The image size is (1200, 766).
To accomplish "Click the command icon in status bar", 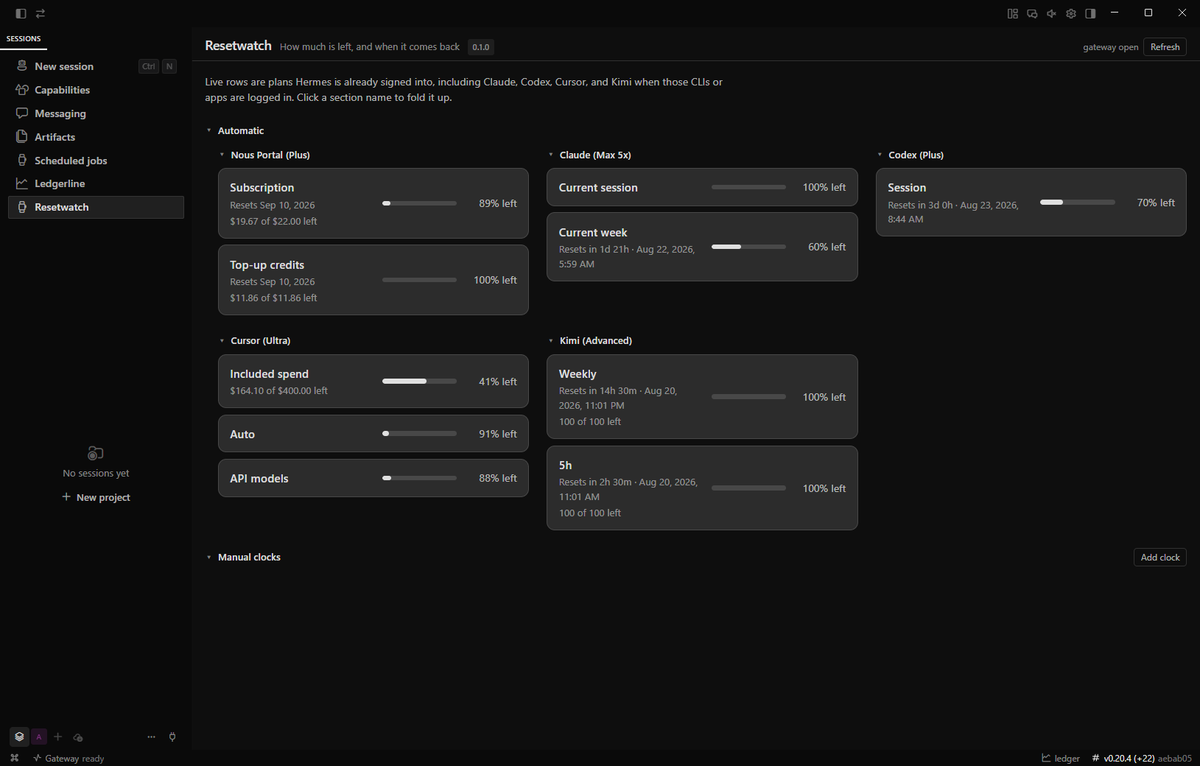I will pyautogui.click(x=14, y=758).
